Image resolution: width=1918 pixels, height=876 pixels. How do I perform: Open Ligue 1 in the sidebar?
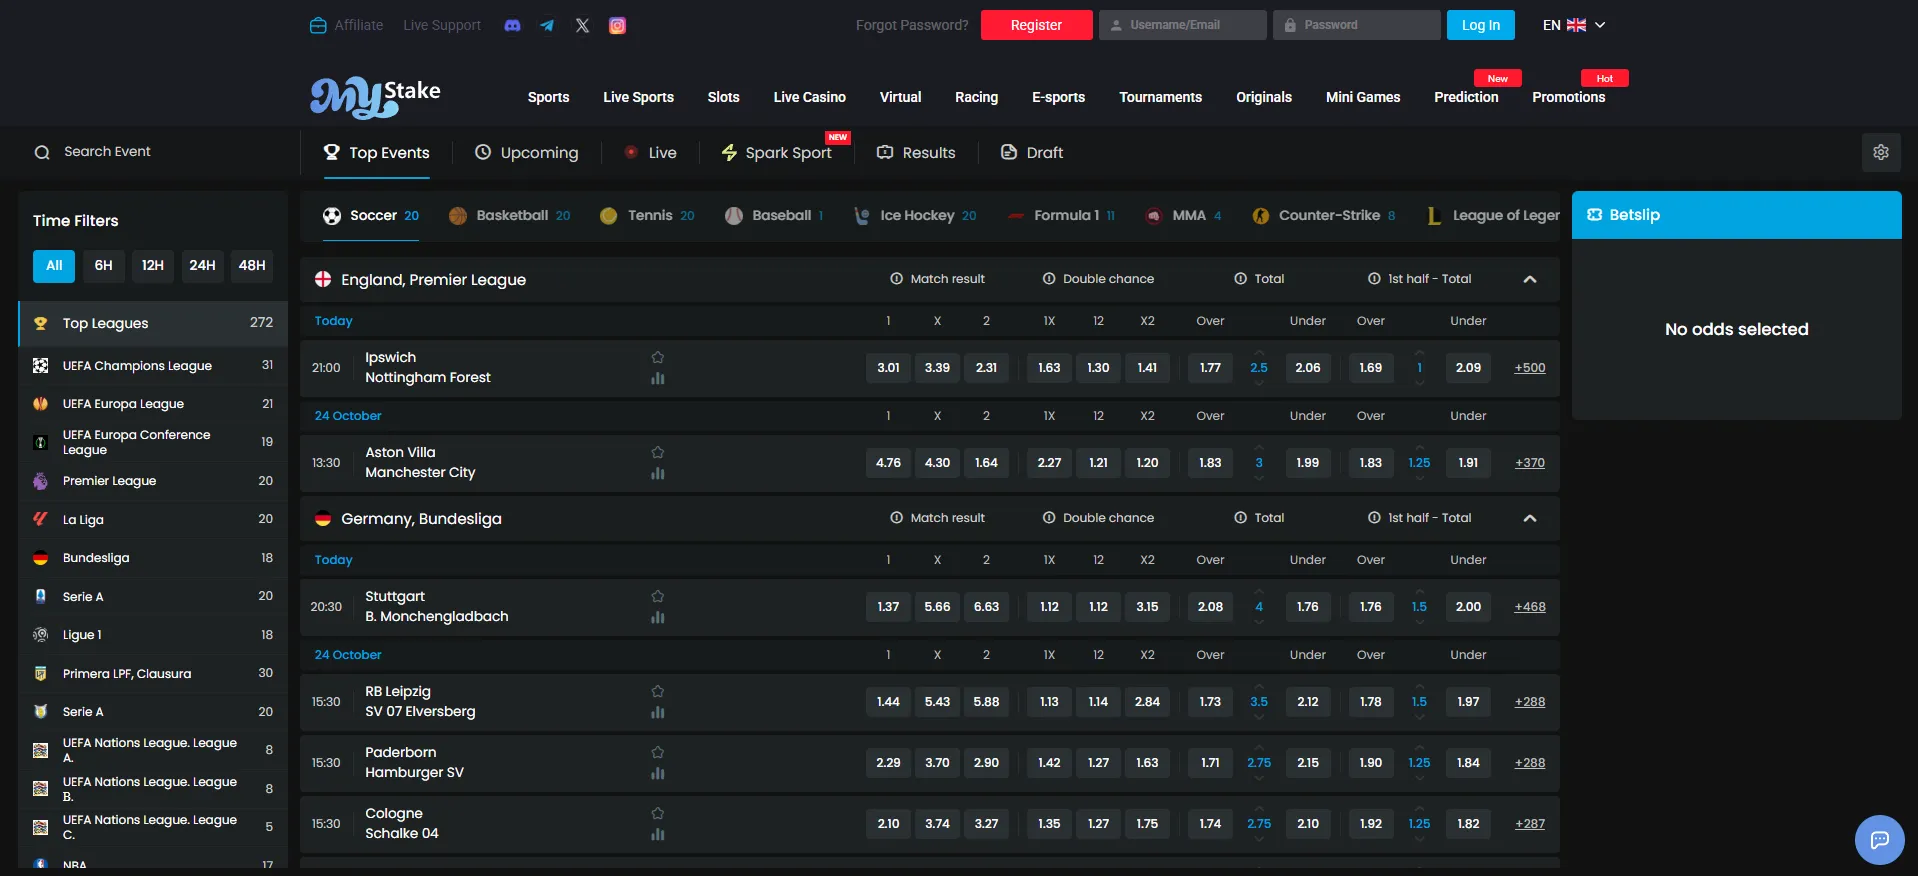[x=153, y=634]
